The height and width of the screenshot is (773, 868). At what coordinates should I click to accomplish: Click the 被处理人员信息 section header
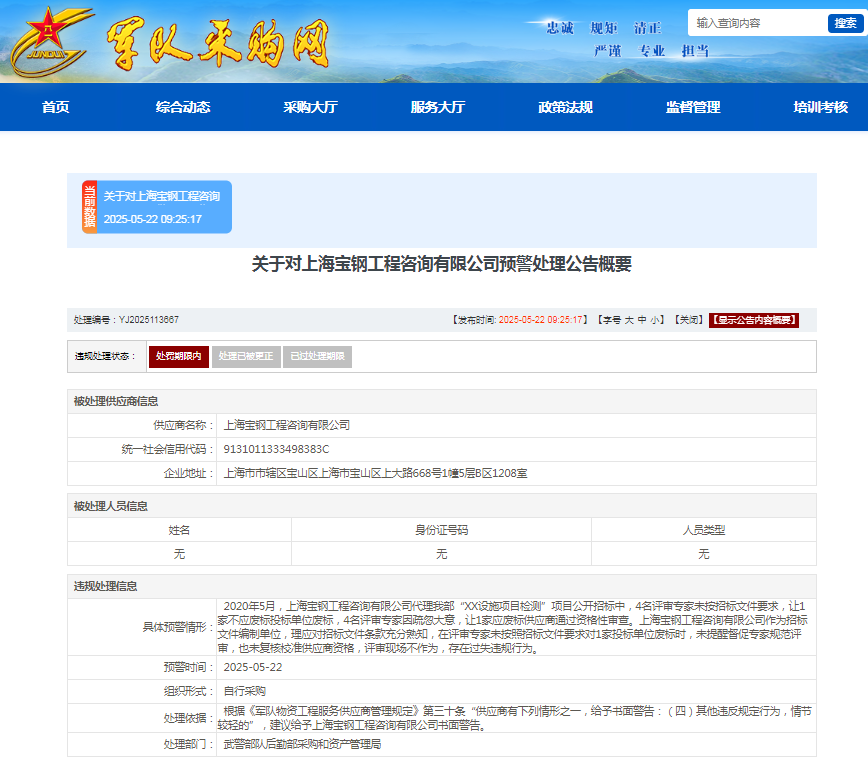point(442,506)
